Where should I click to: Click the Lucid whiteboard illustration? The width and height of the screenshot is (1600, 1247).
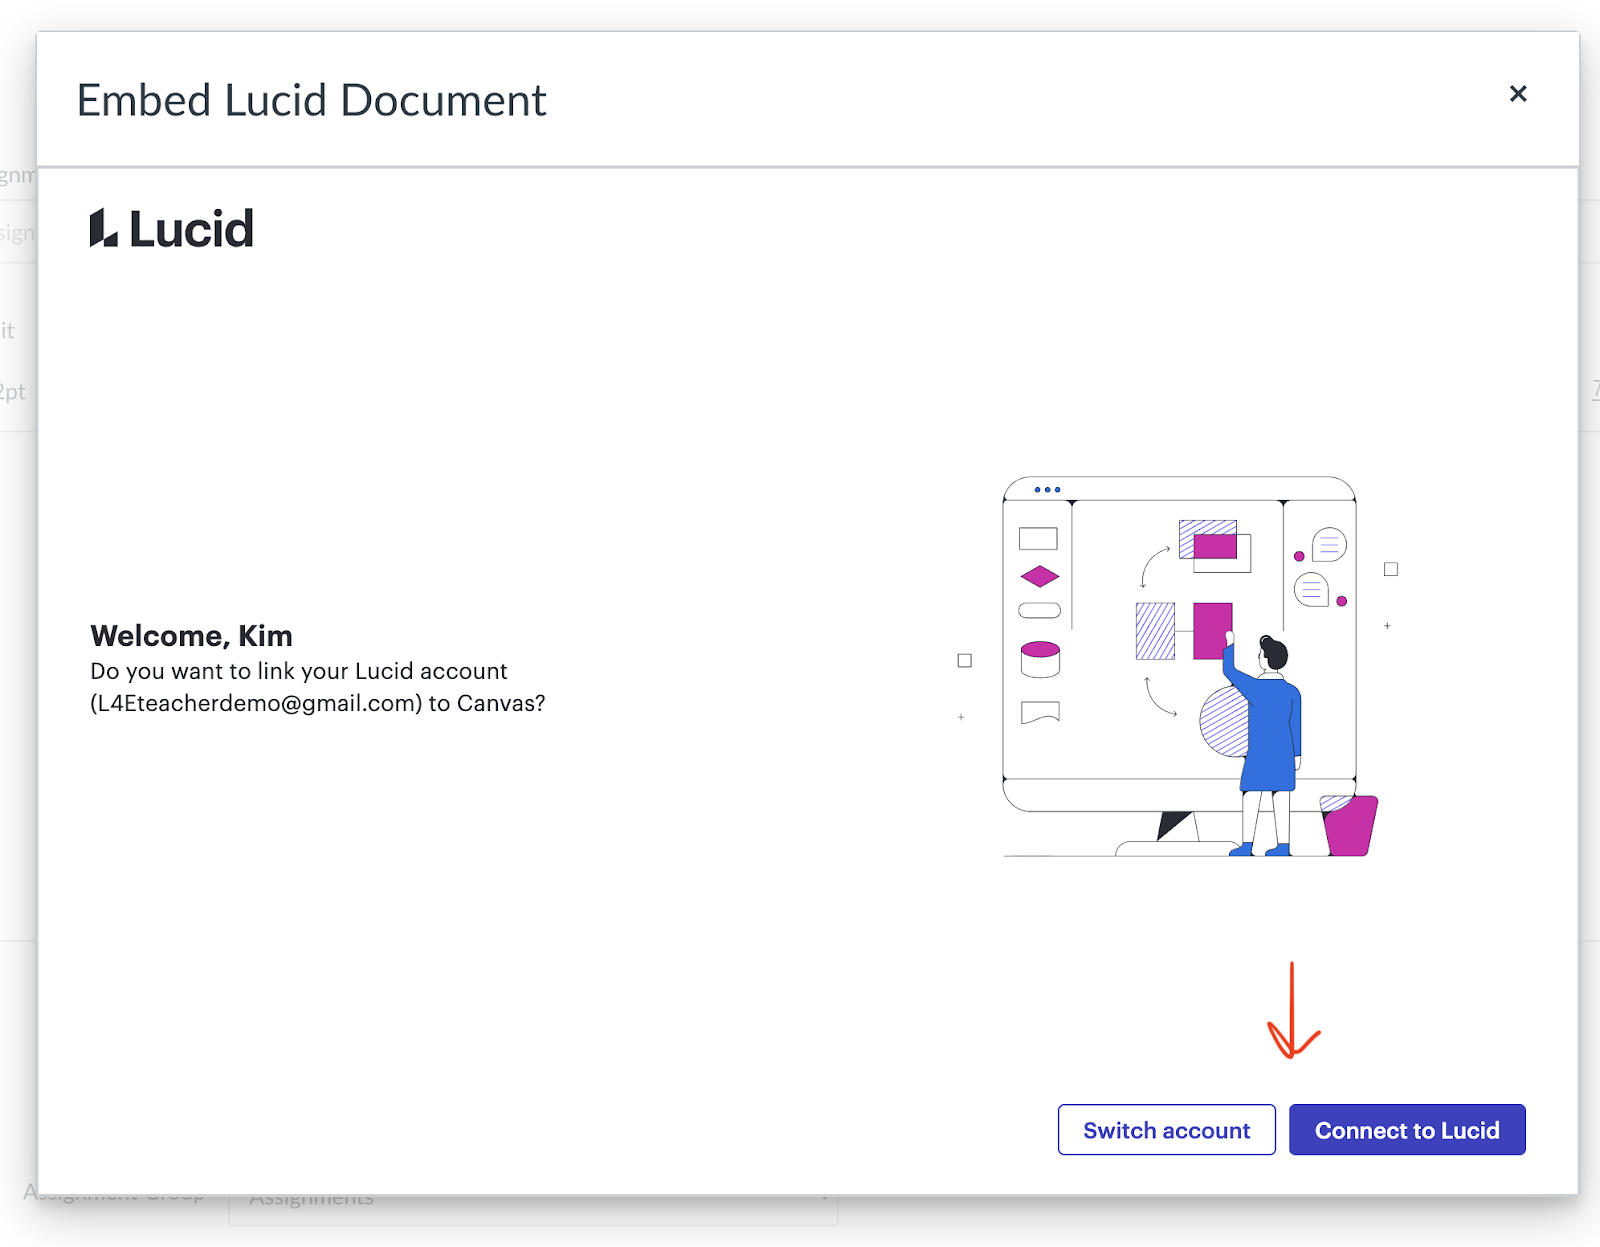[x=1178, y=666]
